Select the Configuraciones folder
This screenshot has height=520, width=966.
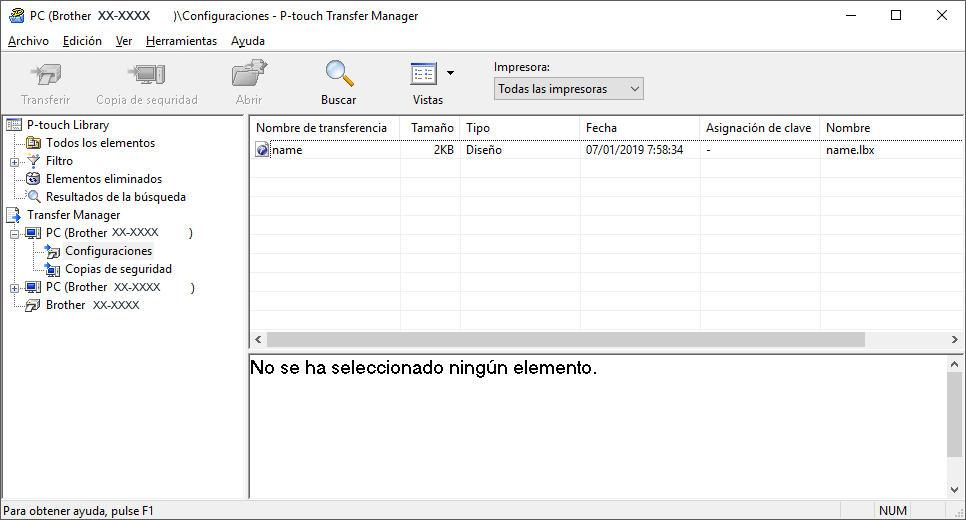point(108,251)
